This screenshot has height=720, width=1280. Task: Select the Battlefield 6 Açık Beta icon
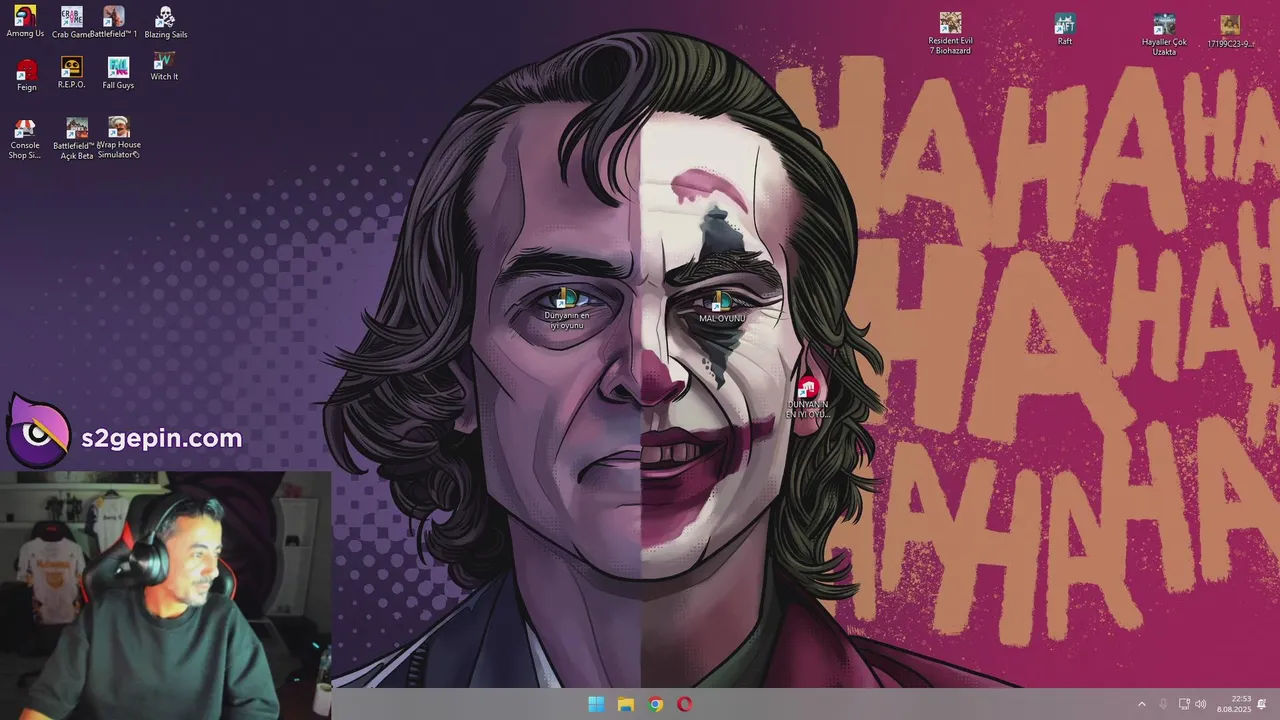click(76, 138)
